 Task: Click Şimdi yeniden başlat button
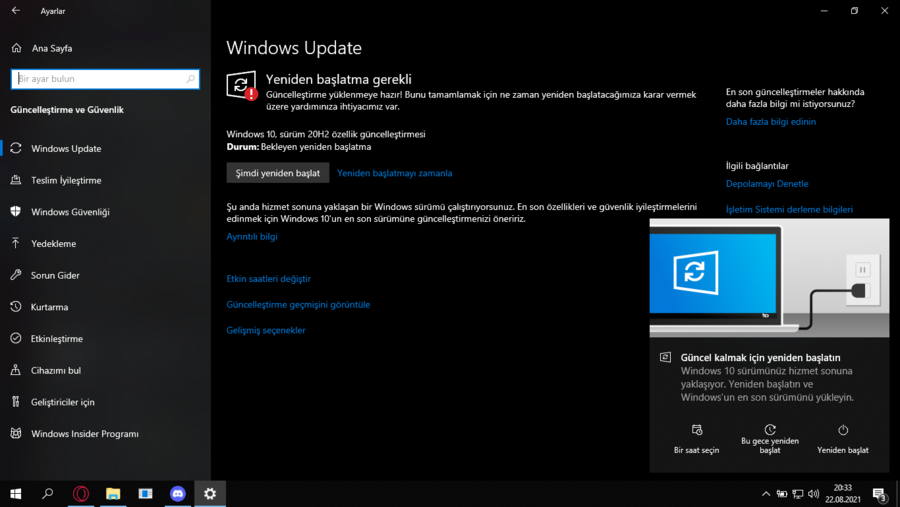click(x=278, y=173)
